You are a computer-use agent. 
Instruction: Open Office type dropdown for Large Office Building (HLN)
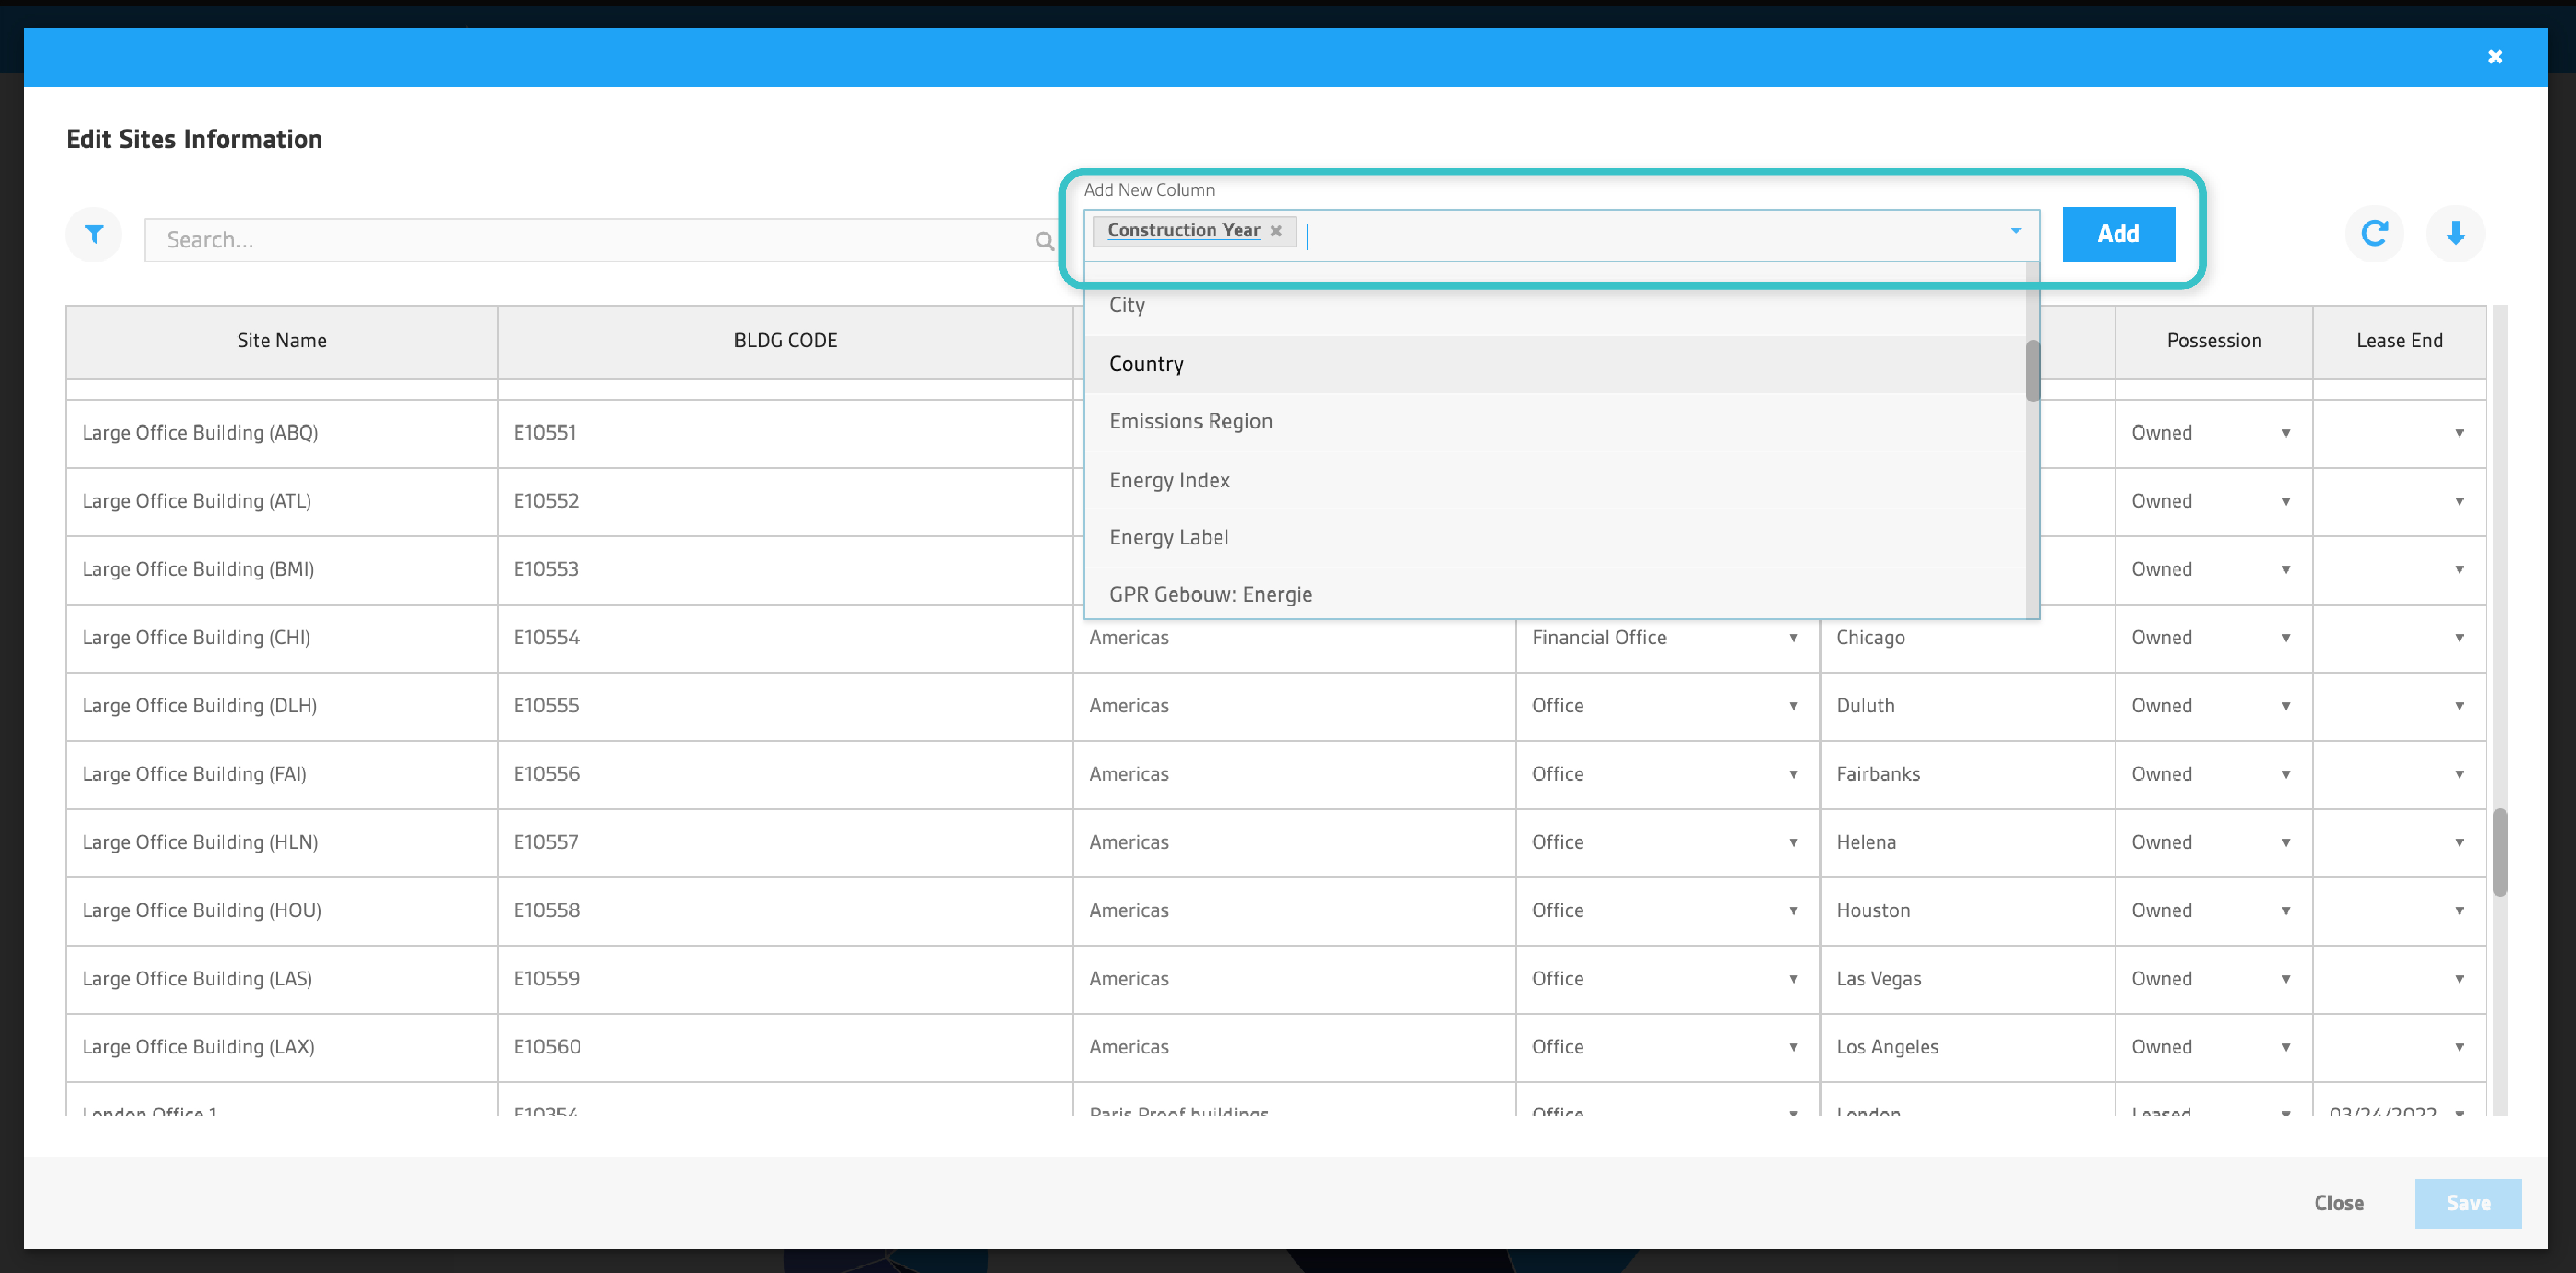1794,843
